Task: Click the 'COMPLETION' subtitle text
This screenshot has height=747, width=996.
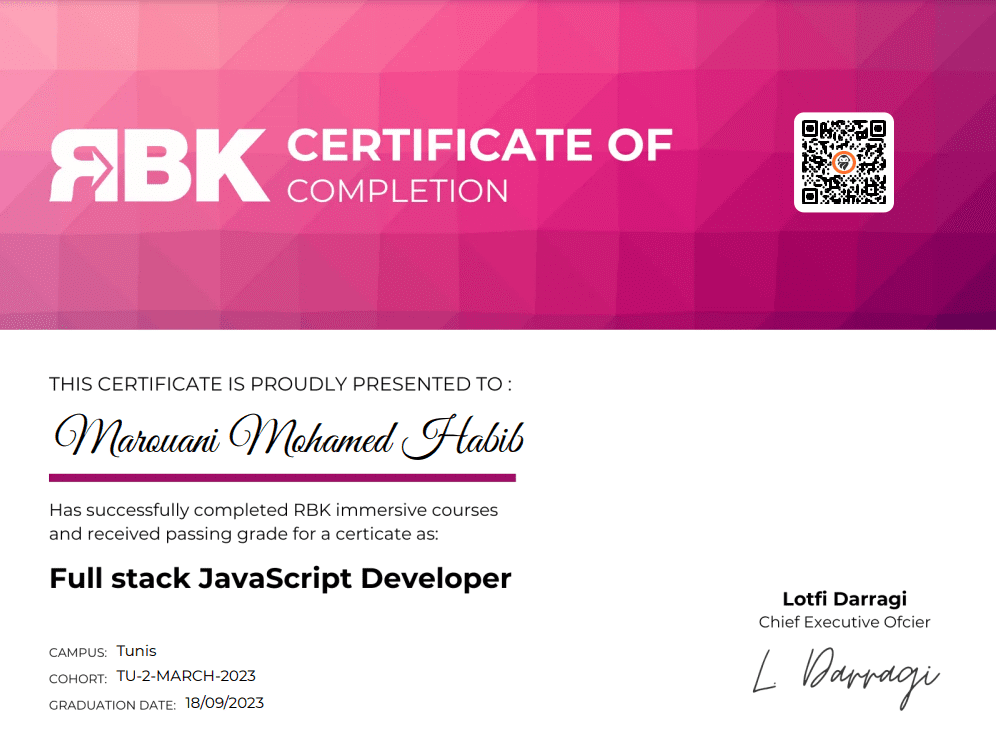Action: click(398, 191)
